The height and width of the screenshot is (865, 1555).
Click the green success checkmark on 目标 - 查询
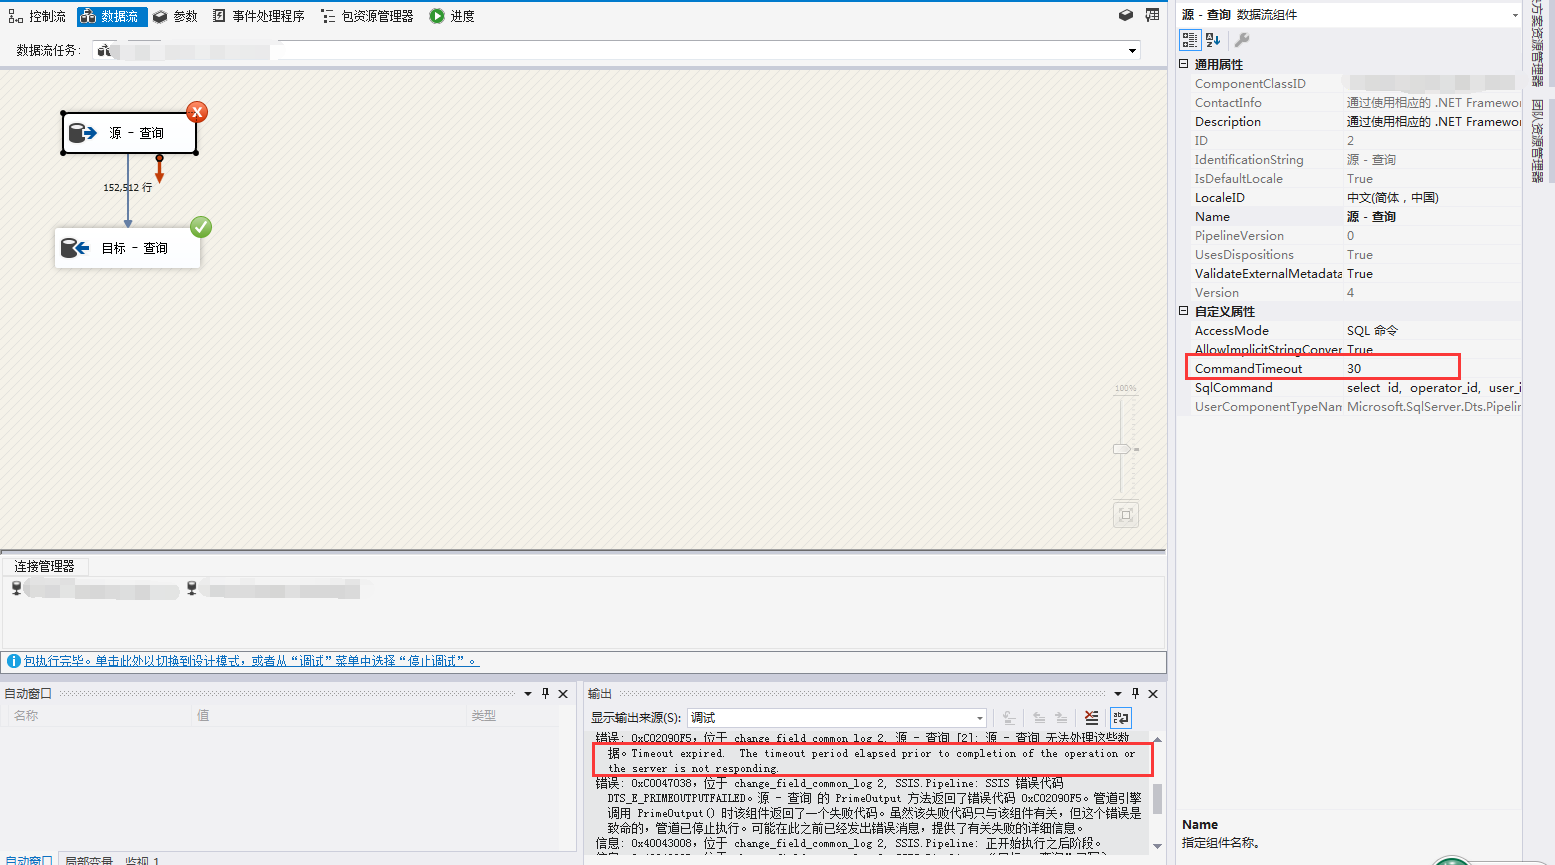200,227
